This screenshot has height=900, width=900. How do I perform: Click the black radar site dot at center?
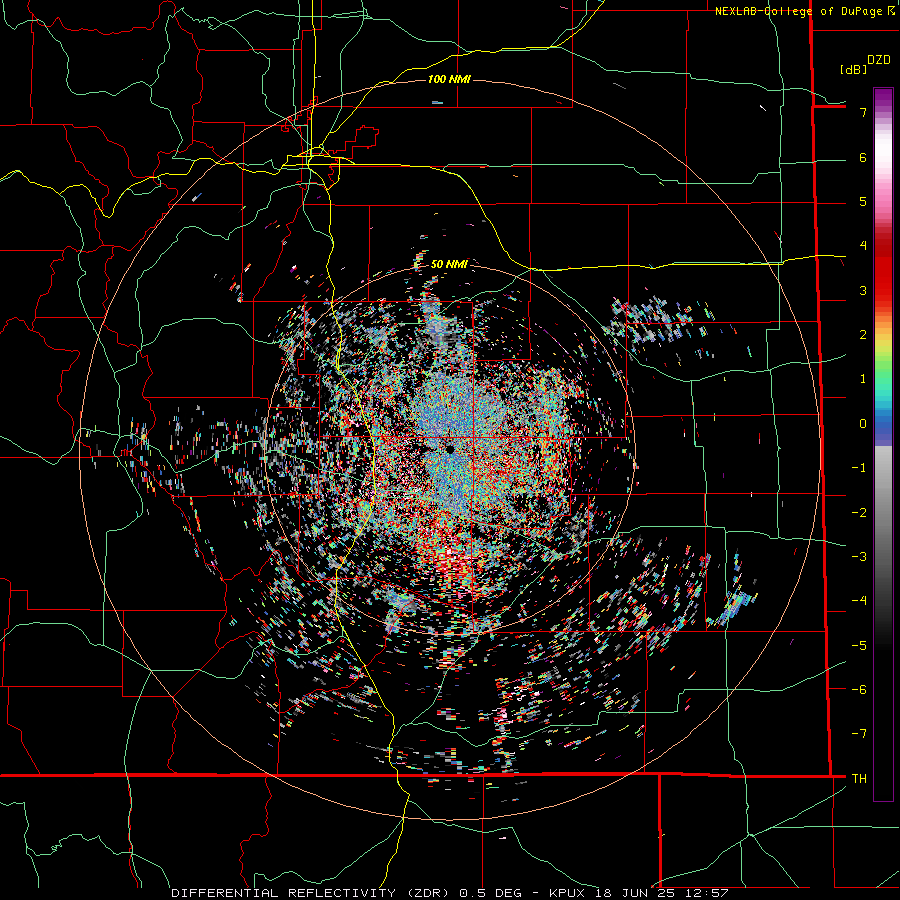451,449
